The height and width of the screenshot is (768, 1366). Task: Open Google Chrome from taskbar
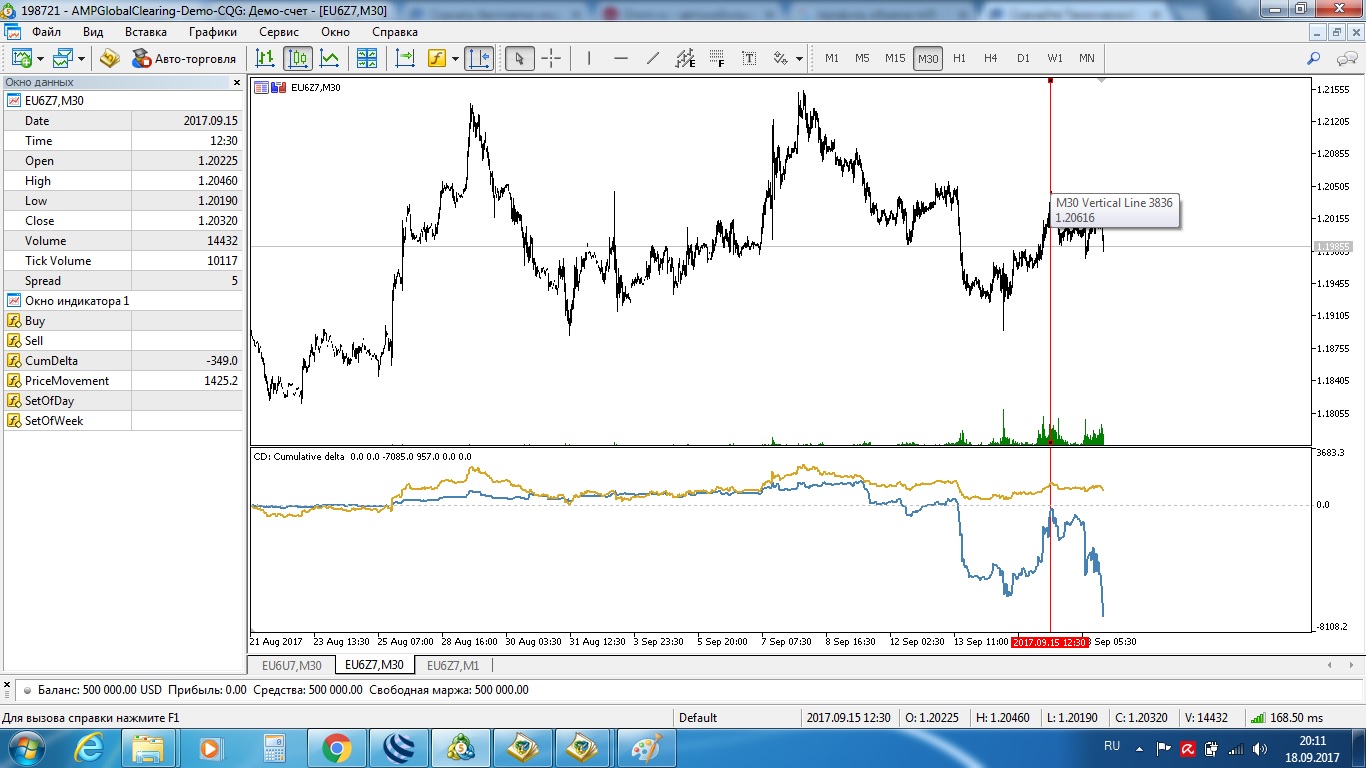point(336,748)
